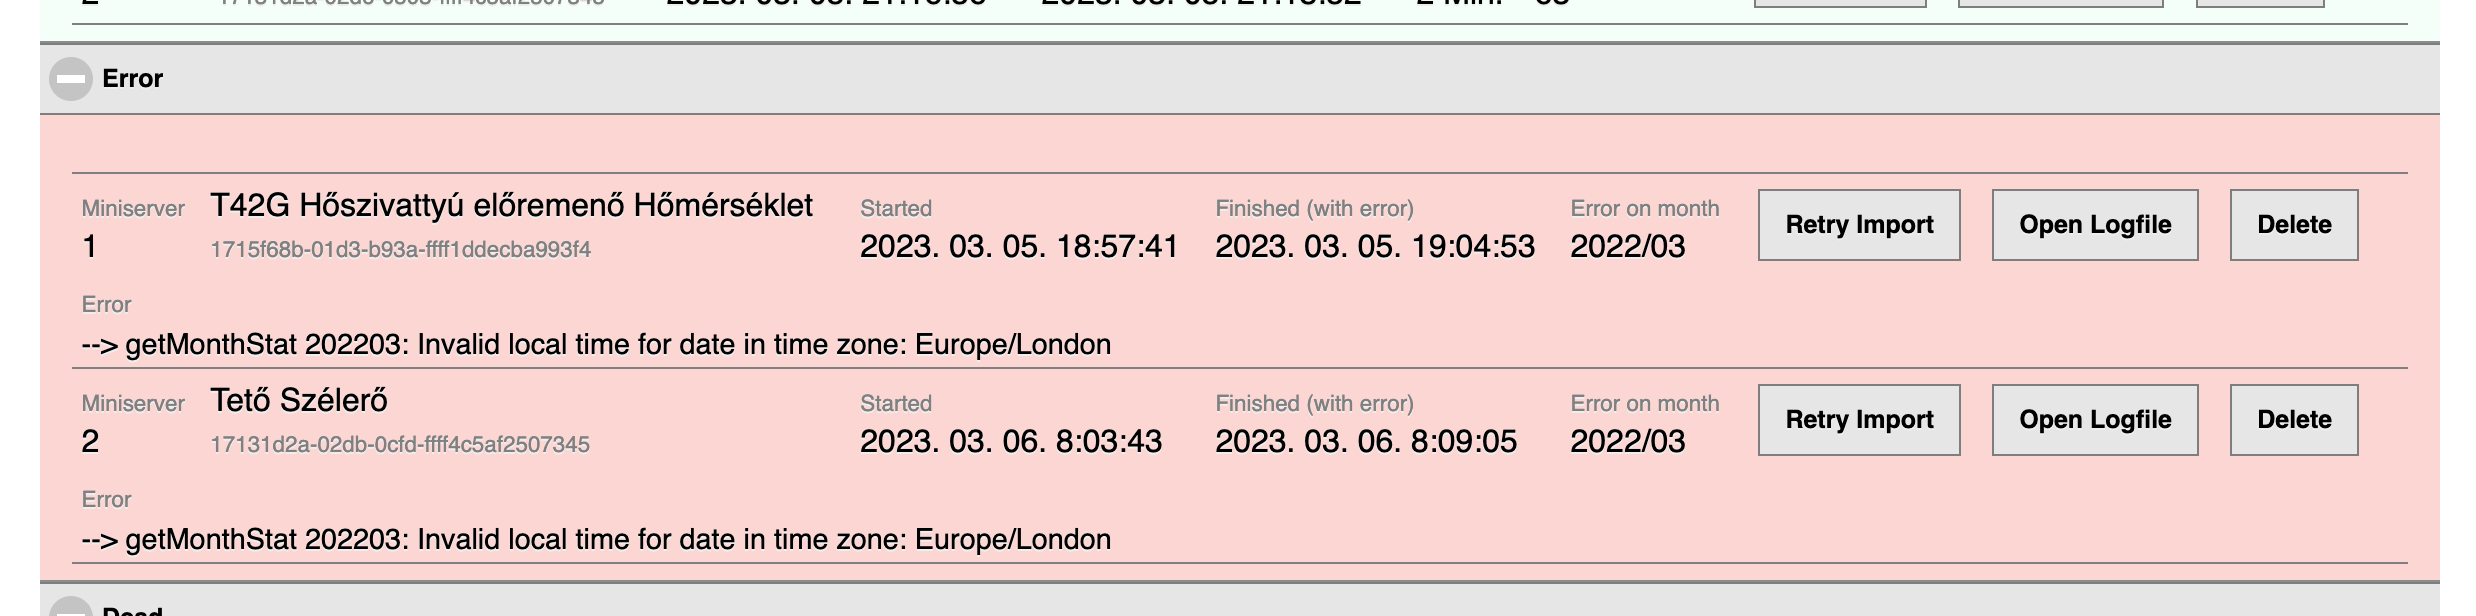Click UUID 1715f68b-01d3-b93a-ffff1ddecba993f4

400,250
